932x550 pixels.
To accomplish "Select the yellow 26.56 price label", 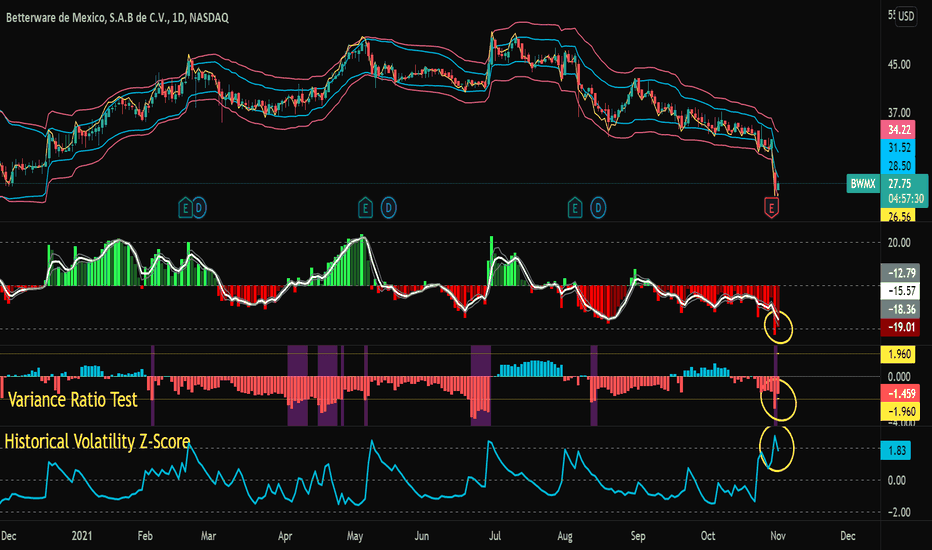I will pyautogui.click(x=898, y=215).
